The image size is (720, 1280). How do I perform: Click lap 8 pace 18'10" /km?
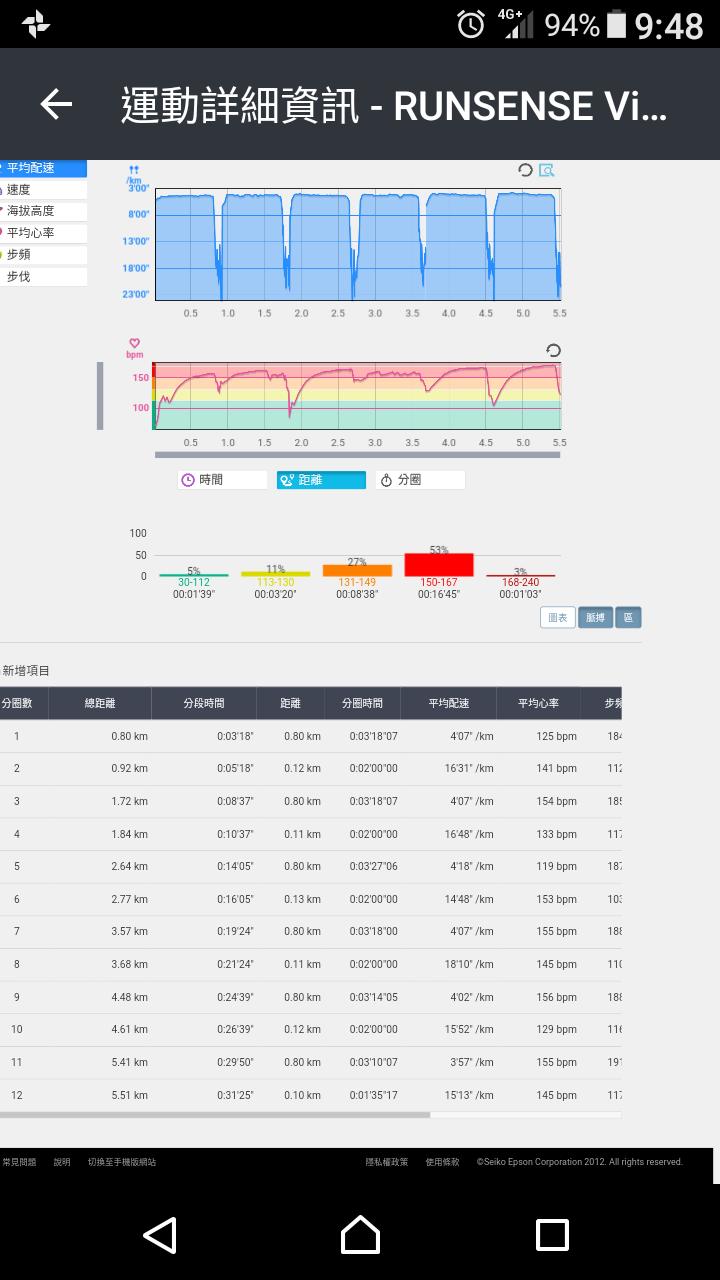coord(469,964)
